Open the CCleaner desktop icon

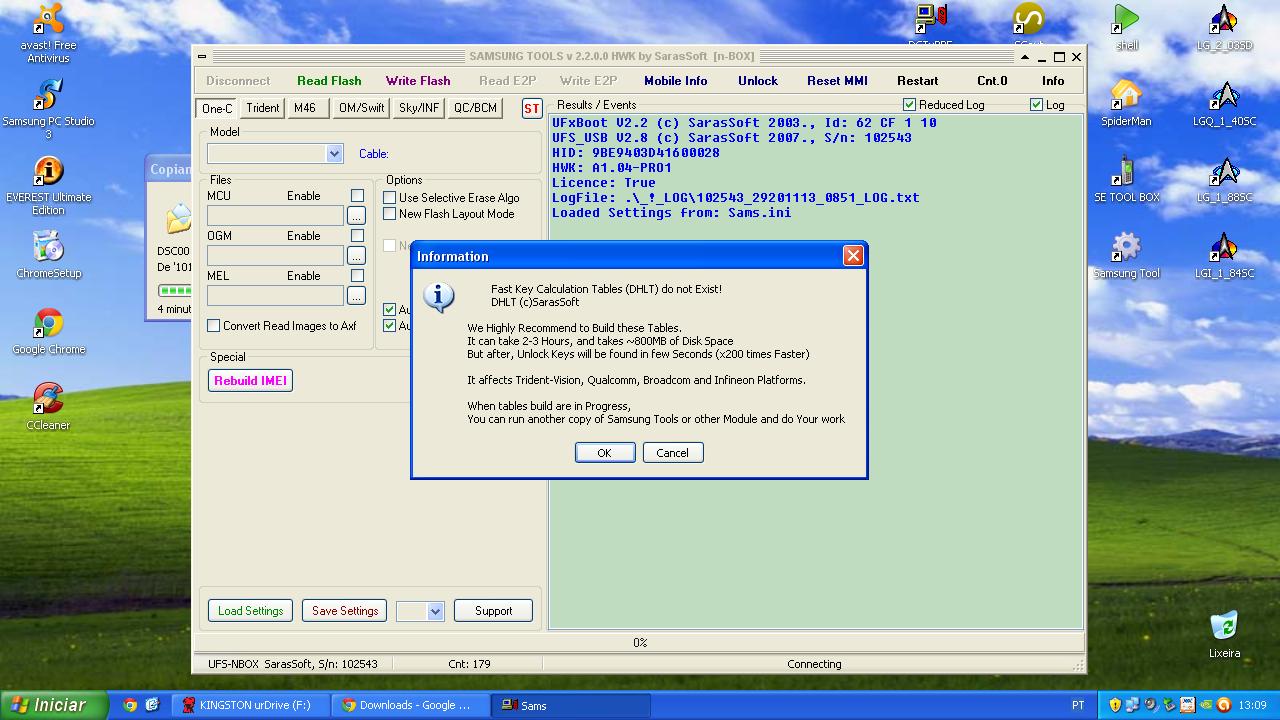[48, 400]
